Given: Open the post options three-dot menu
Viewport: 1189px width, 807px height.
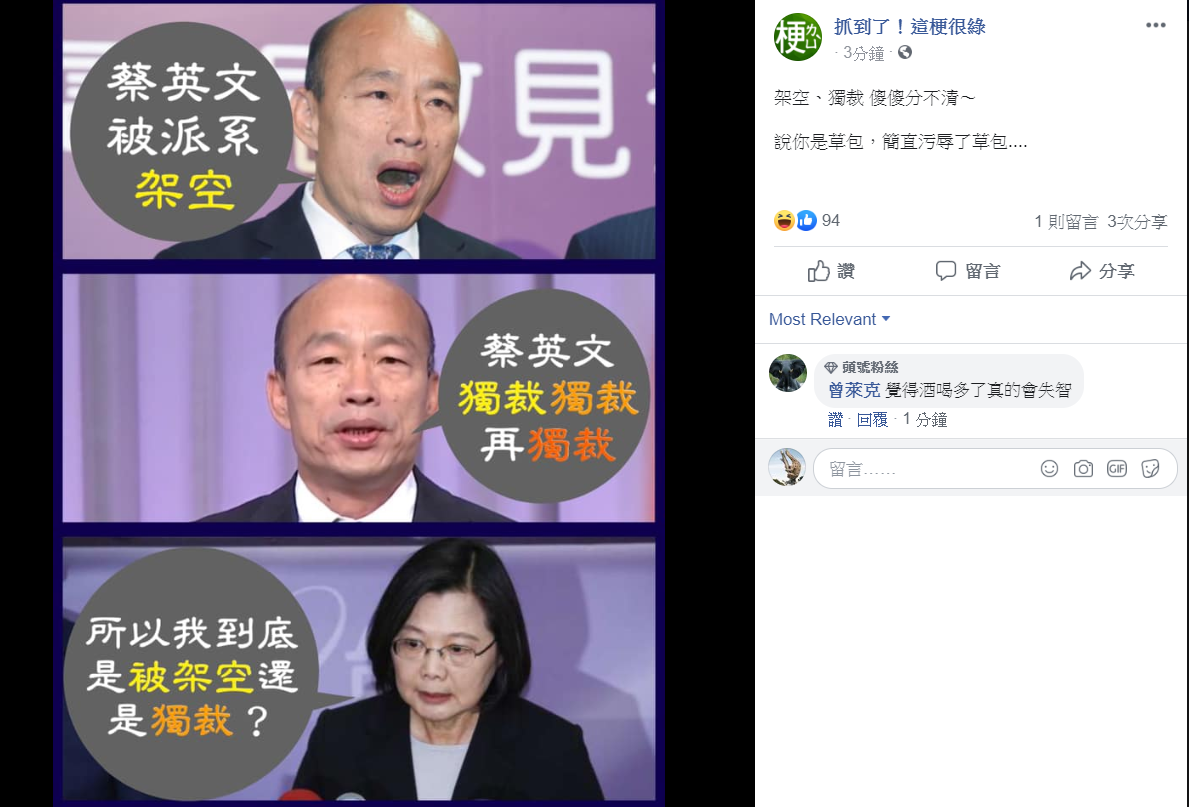Looking at the screenshot, I should [1155, 25].
